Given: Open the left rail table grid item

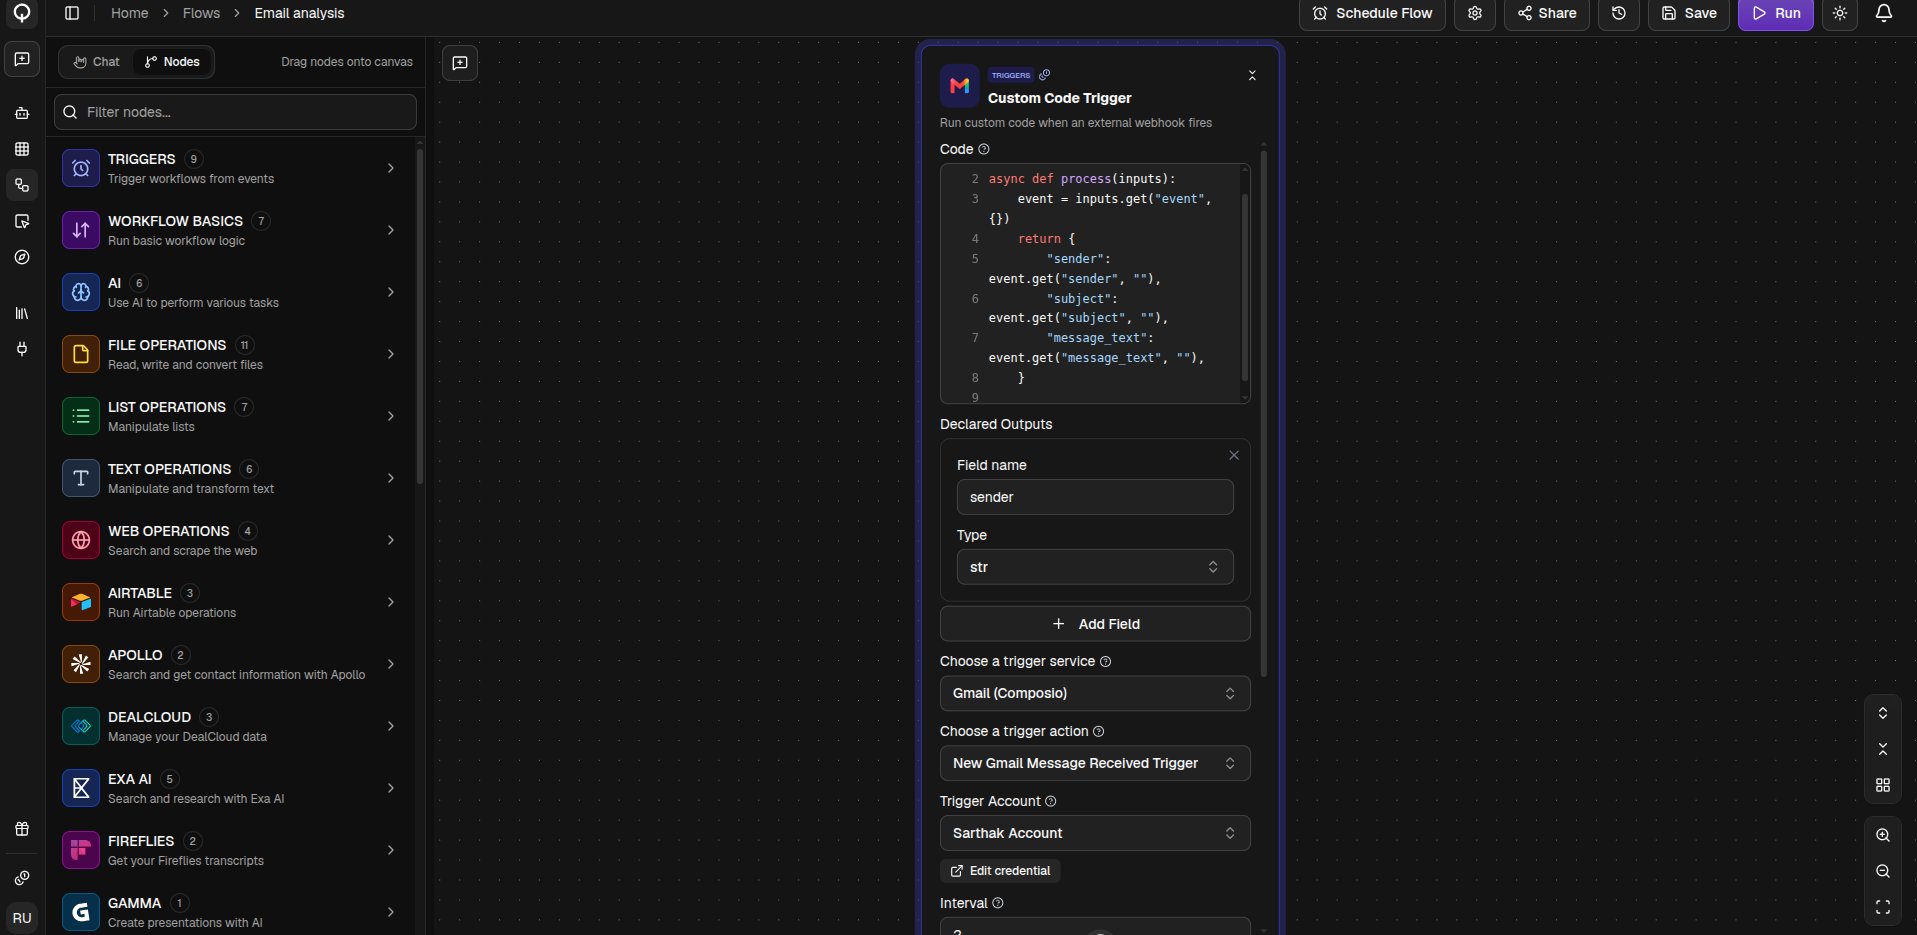Looking at the screenshot, I should 22,149.
